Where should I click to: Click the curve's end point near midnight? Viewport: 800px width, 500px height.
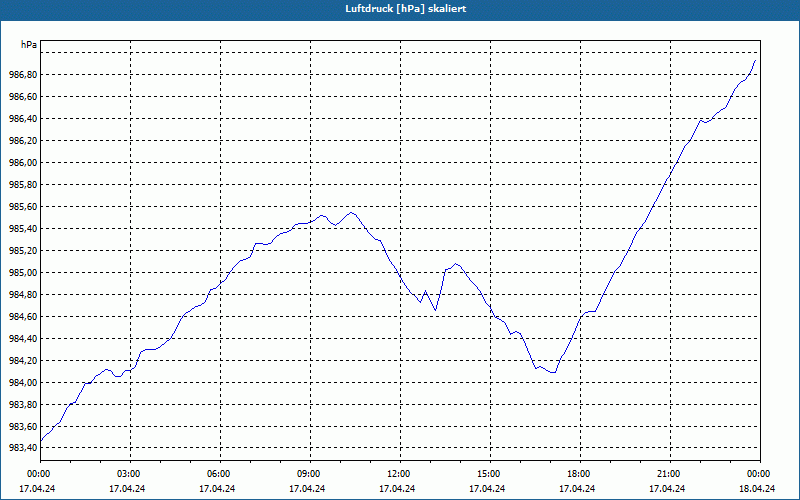(755, 61)
